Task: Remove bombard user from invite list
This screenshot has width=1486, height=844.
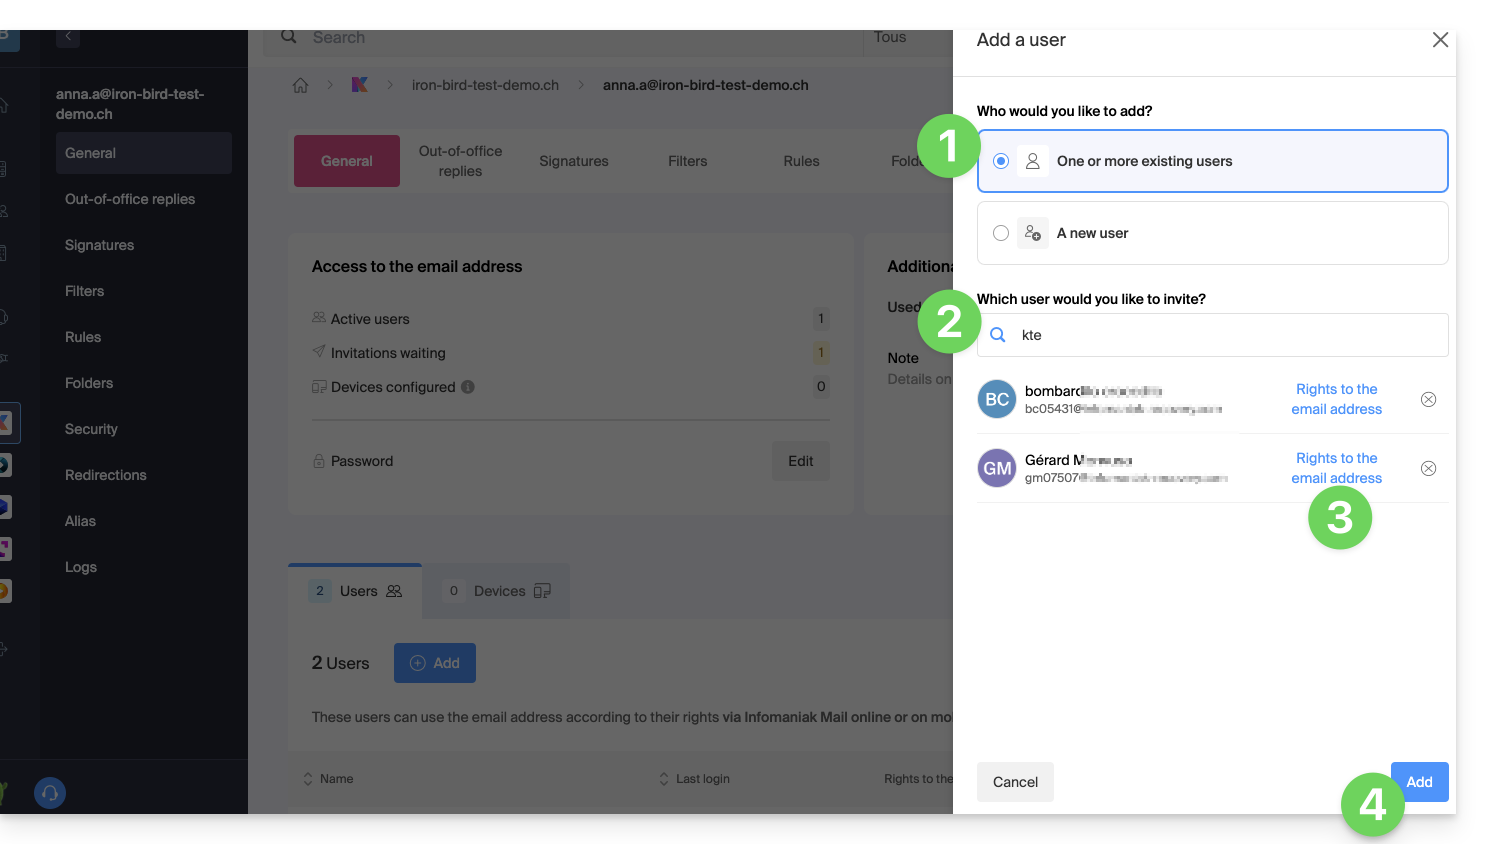Action: 1428,400
